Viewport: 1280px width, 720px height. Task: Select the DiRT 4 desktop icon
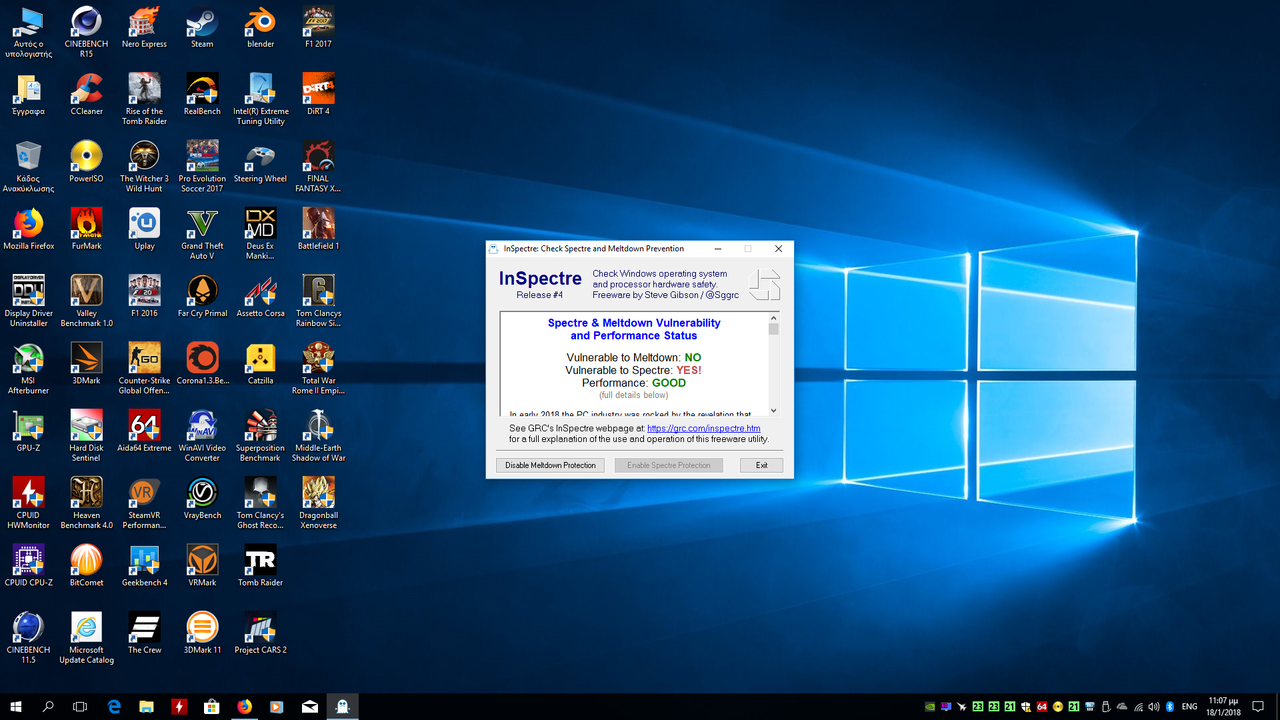click(x=318, y=95)
